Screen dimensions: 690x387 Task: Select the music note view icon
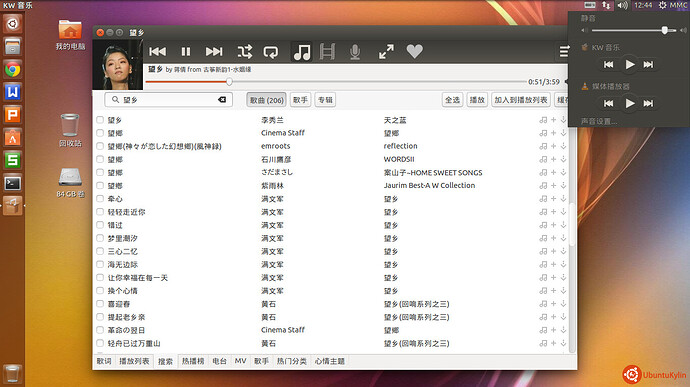(x=302, y=52)
